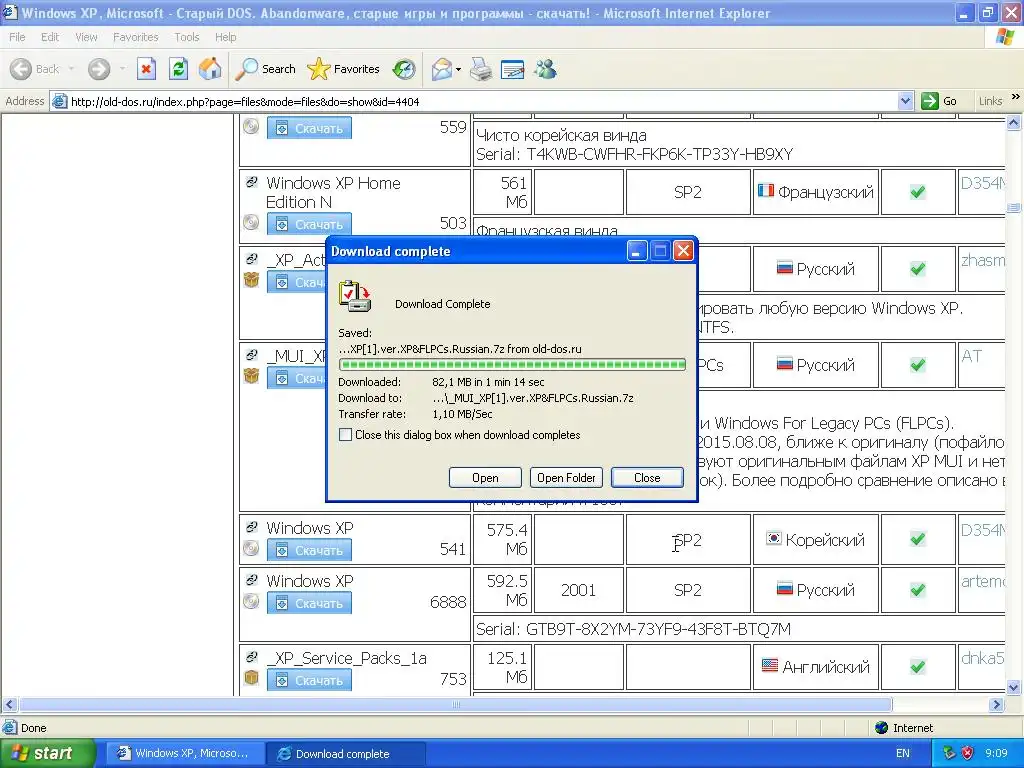Open the File menu
This screenshot has height=768, width=1024.
pyautogui.click(x=17, y=37)
